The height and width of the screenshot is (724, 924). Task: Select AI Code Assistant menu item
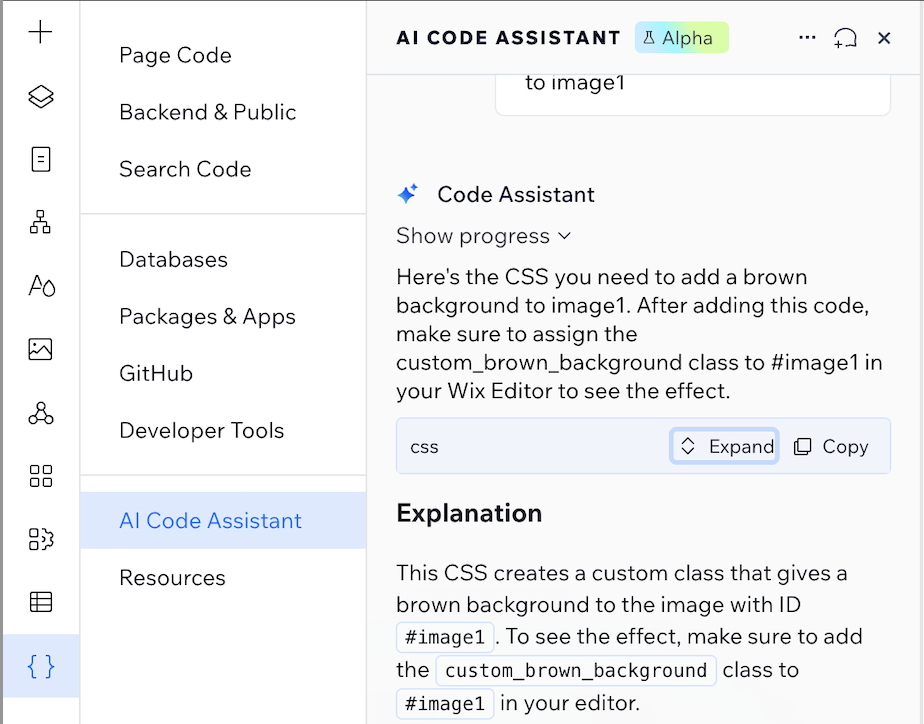[x=223, y=520]
